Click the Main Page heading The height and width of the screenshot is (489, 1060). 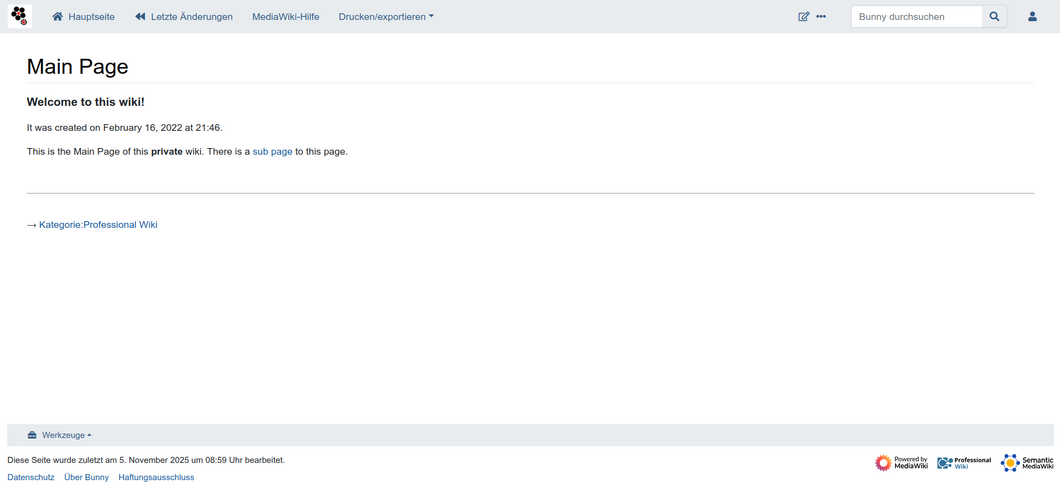point(77,67)
